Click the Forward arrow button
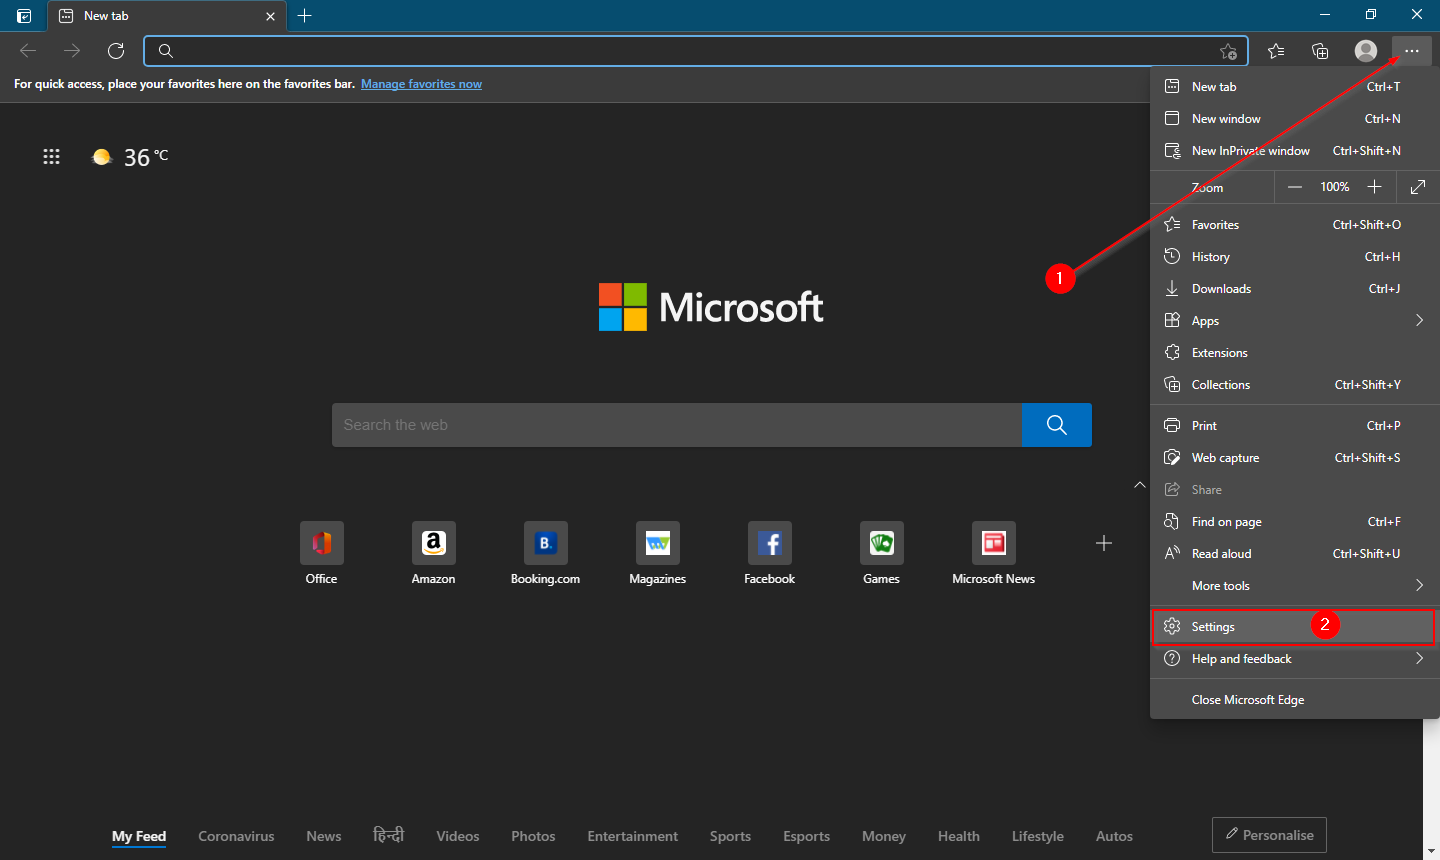Viewport: 1440px width, 860px height. [72, 51]
